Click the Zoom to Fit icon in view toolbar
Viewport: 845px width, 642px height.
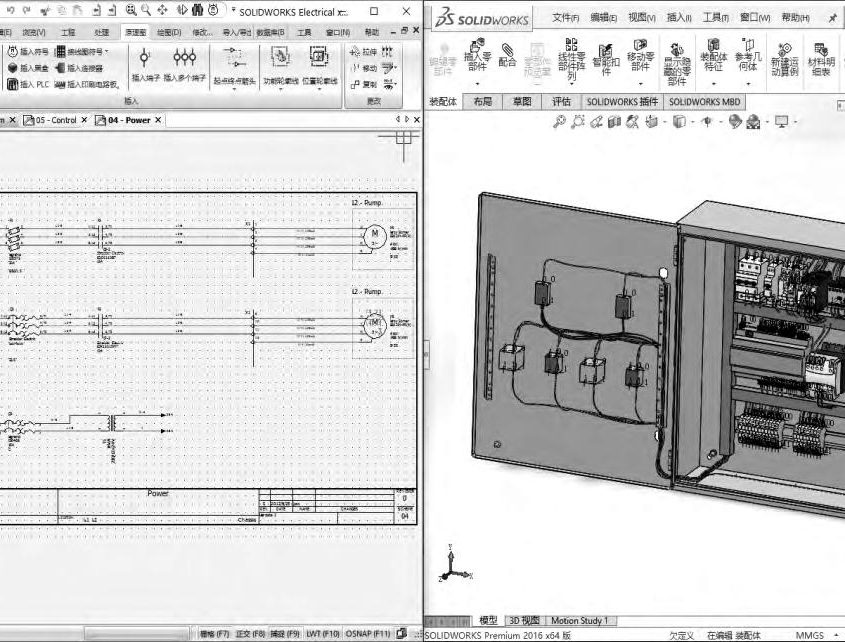pyautogui.click(x=559, y=122)
